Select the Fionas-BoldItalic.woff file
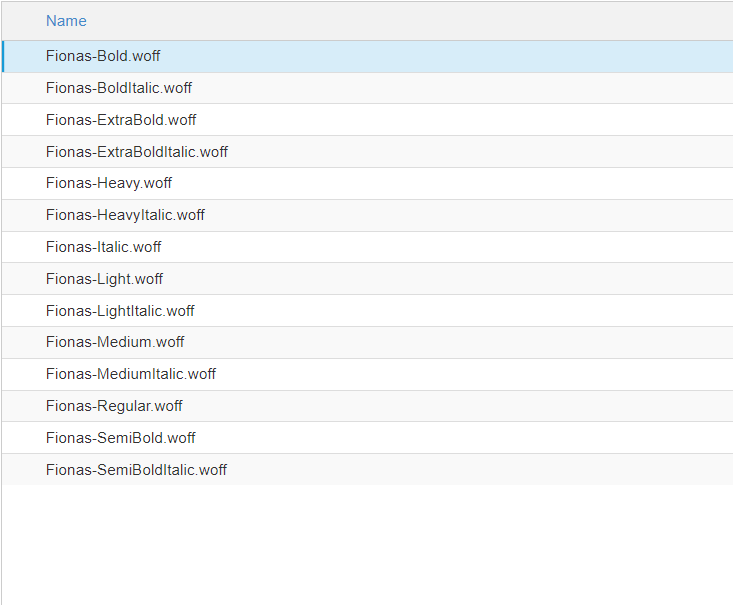The image size is (733, 605). [x=367, y=88]
